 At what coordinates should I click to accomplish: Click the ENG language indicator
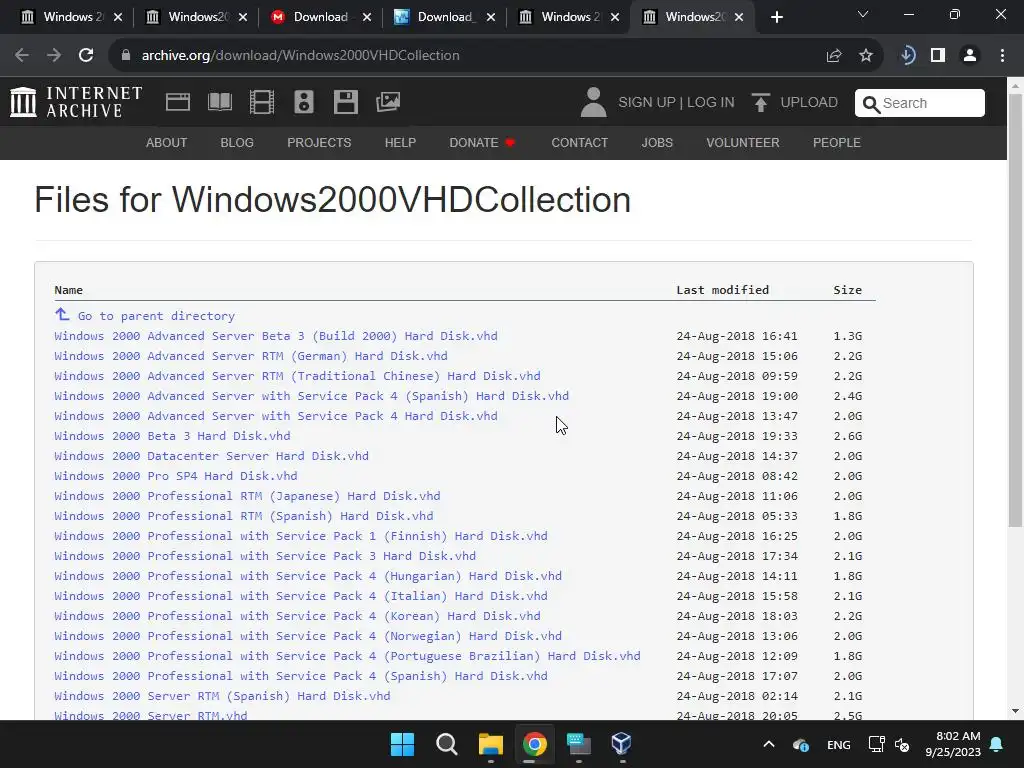[839, 744]
